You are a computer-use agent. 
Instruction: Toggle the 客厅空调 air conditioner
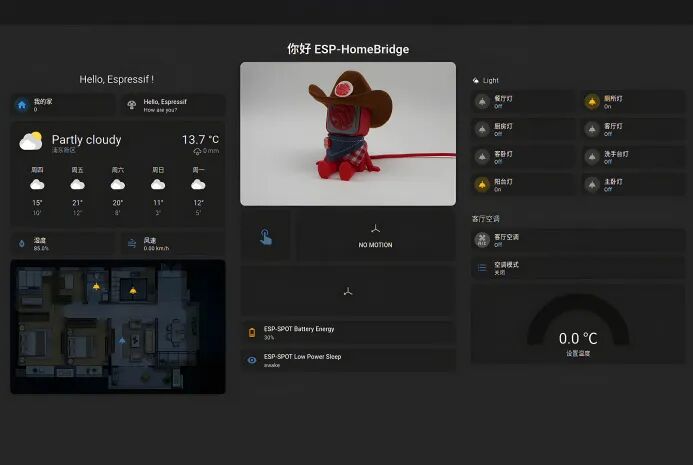482,240
